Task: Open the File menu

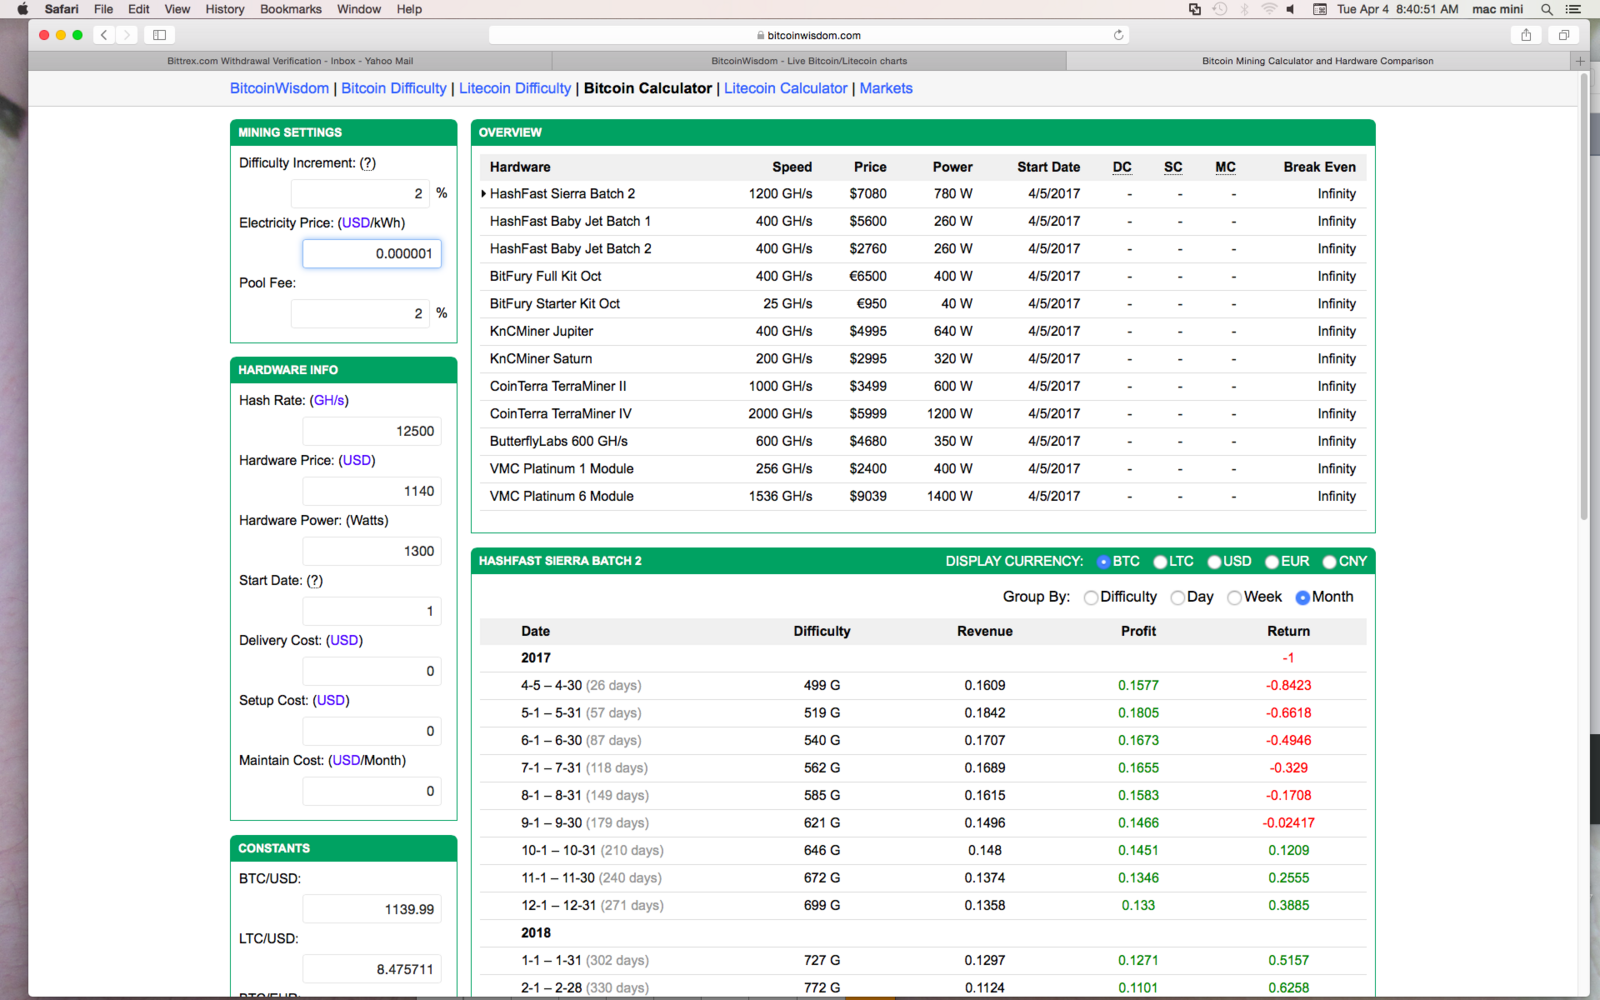Action: pyautogui.click(x=103, y=9)
